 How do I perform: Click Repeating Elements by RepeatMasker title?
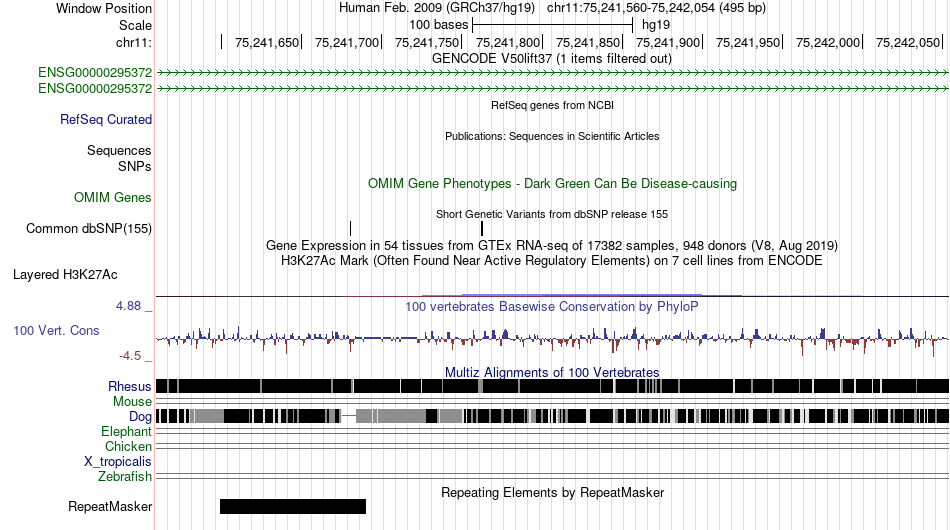tap(552, 492)
